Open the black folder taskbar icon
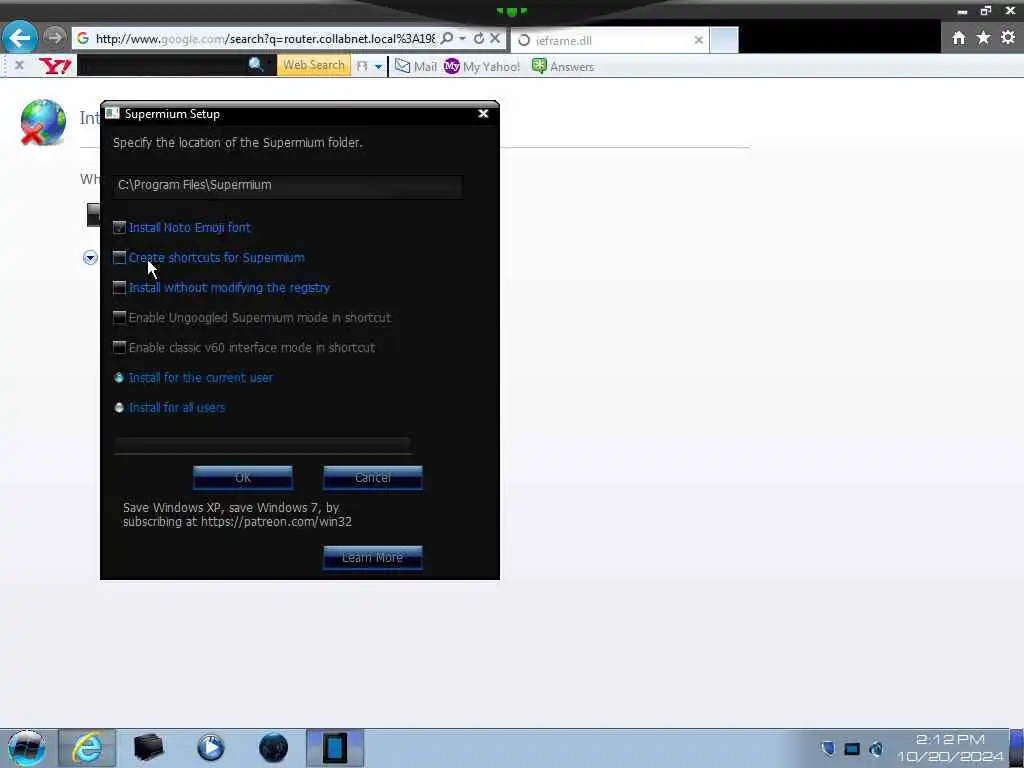The image size is (1024, 768). click(x=148, y=748)
